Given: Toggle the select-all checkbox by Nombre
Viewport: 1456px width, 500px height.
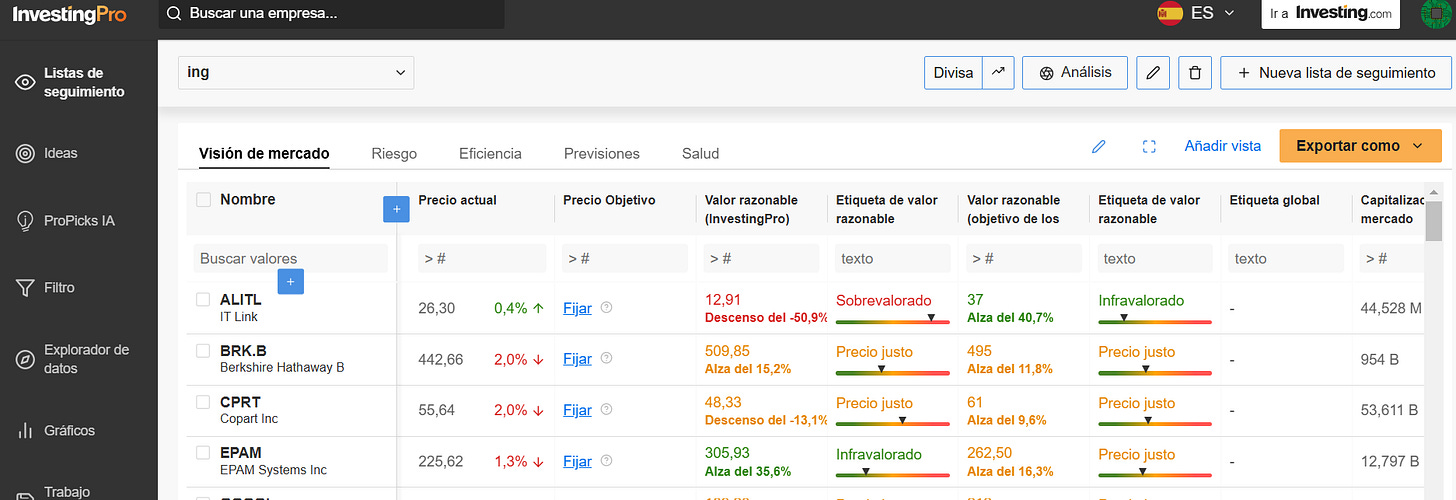Looking at the screenshot, I should coord(203,200).
